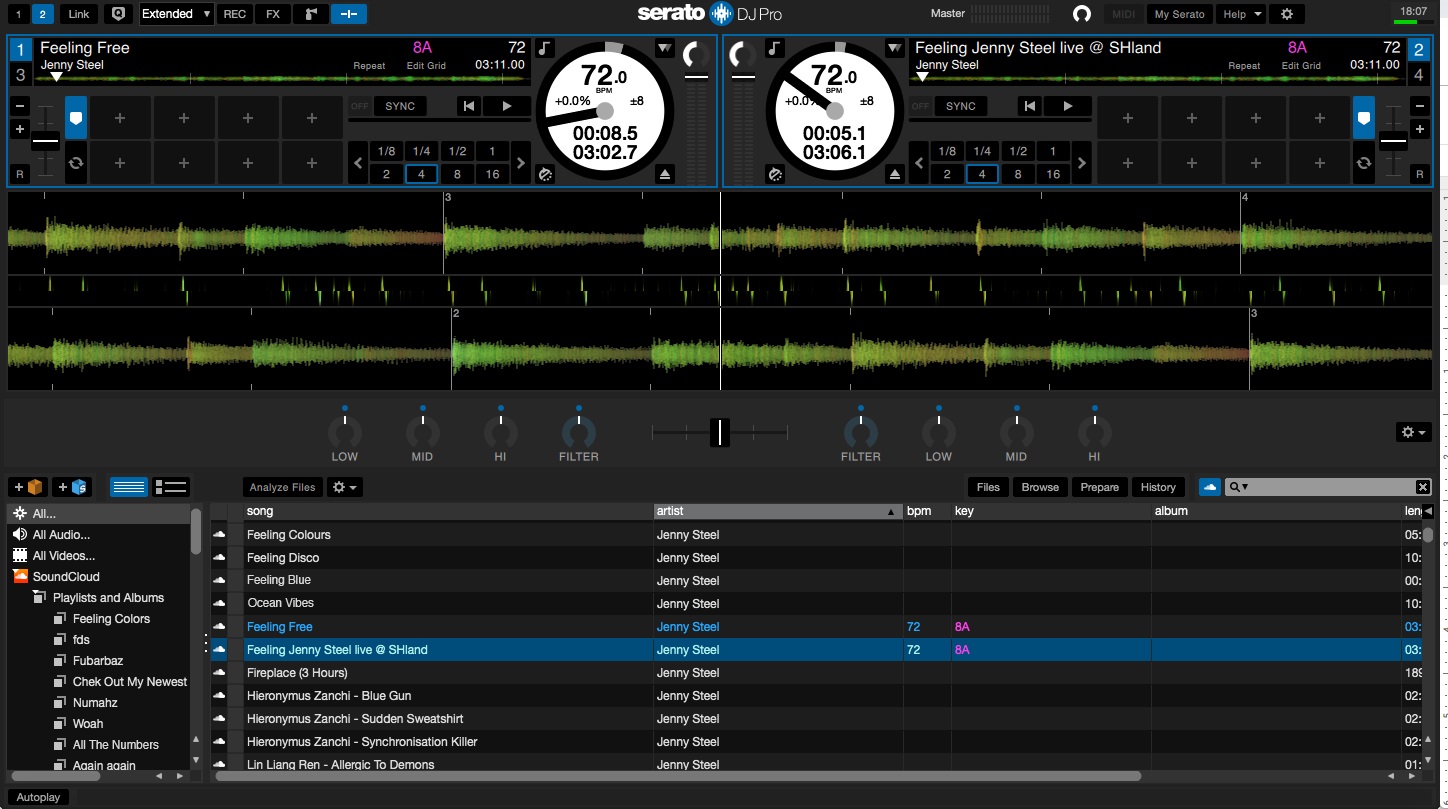Click the left deck key lock note icon
1448x809 pixels.
[544, 48]
